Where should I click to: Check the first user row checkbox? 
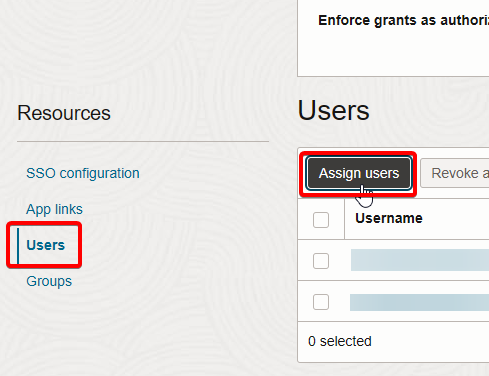321,261
